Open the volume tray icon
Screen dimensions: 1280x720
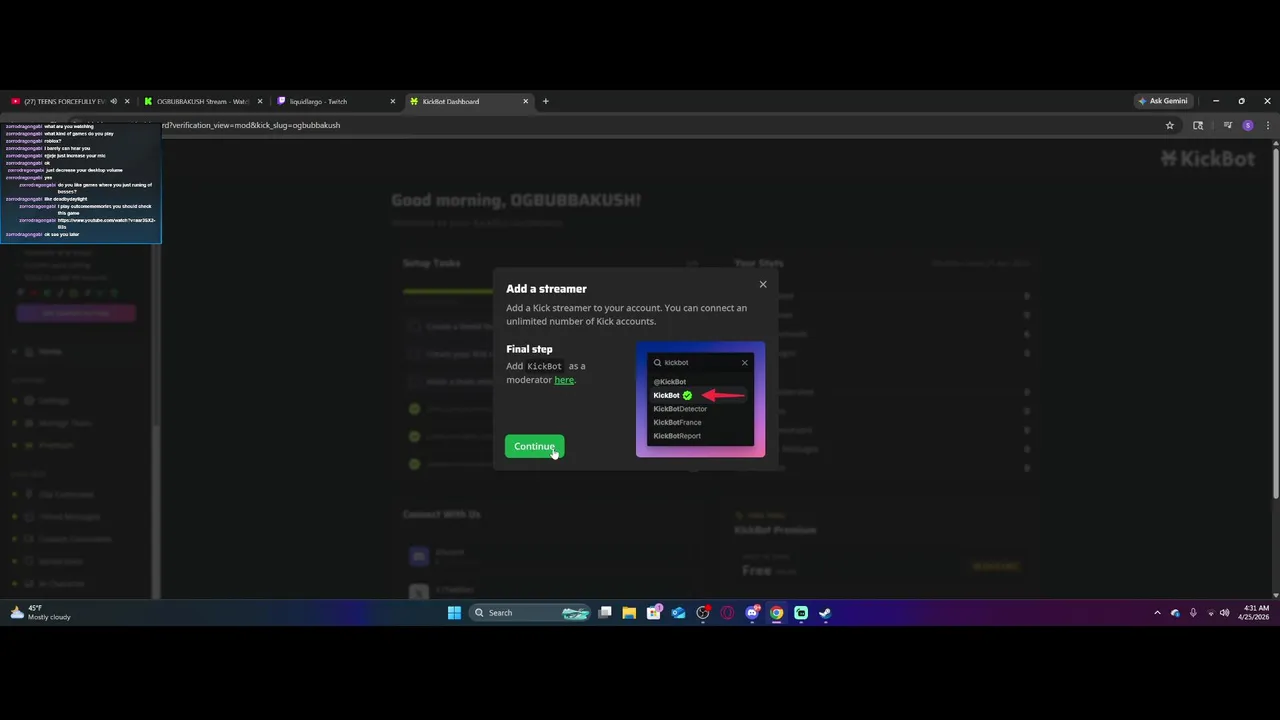pos(1225,613)
